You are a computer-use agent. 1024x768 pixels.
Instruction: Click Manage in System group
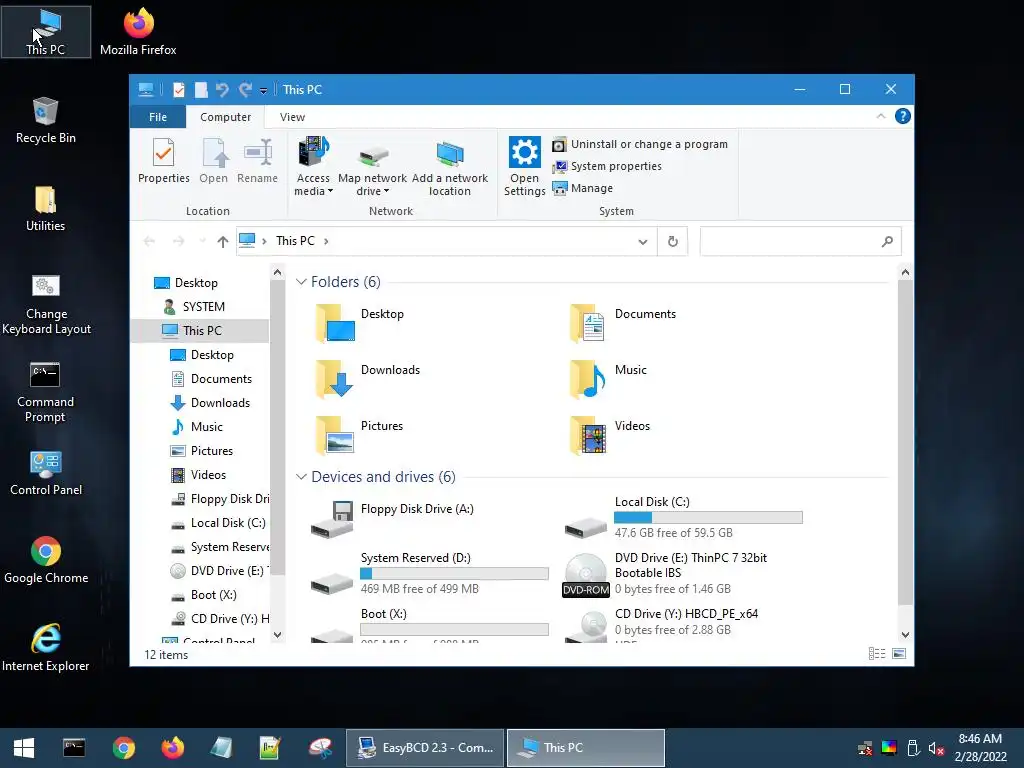[583, 188]
